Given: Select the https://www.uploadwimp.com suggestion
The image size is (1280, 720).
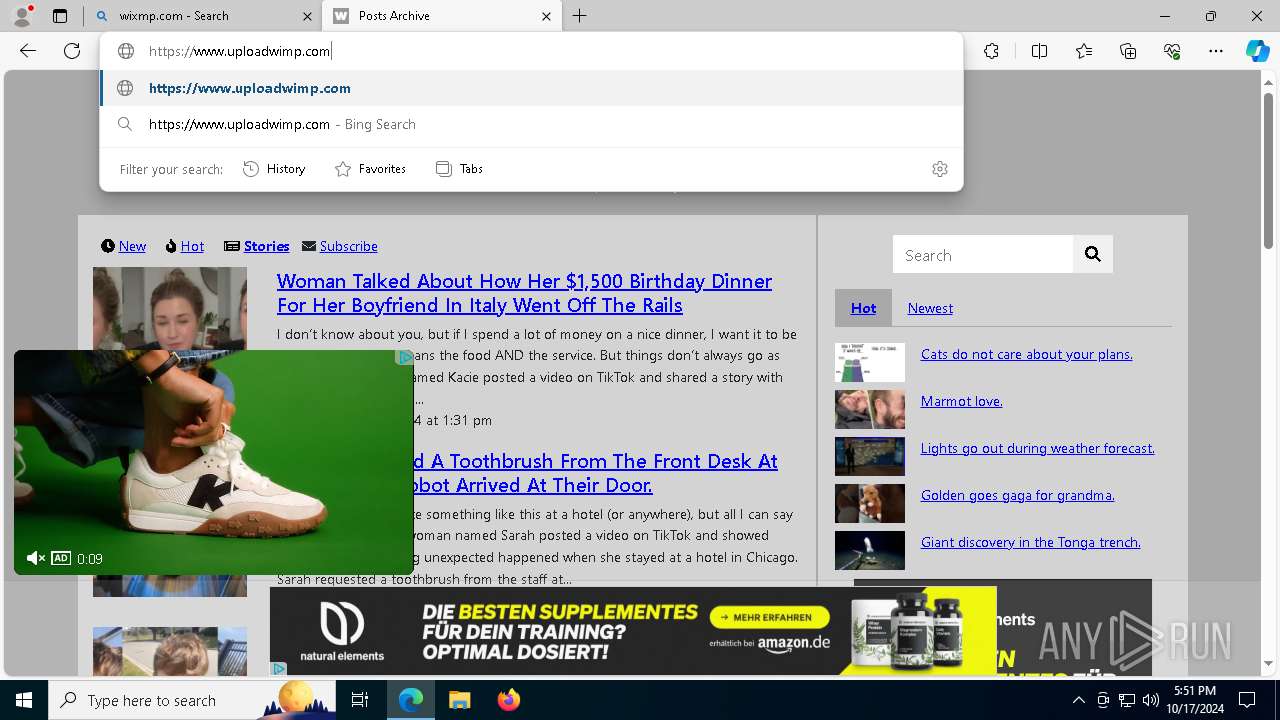Looking at the screenshot, I should click(531, 88).
